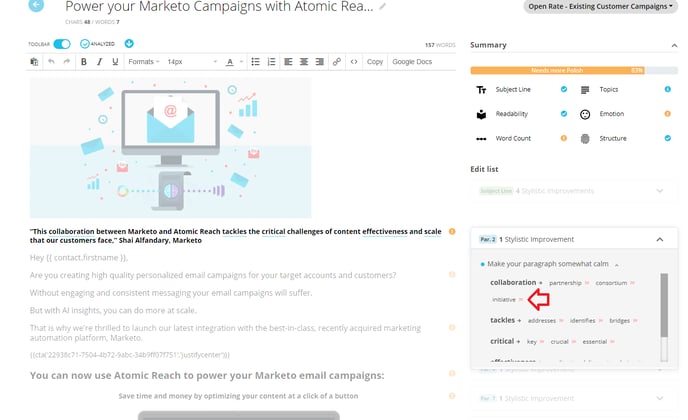The image size is (688, 420).
Task: Collapse the Make your paragraph somewhat calm suggestion
Action: (x=616, y=265)
